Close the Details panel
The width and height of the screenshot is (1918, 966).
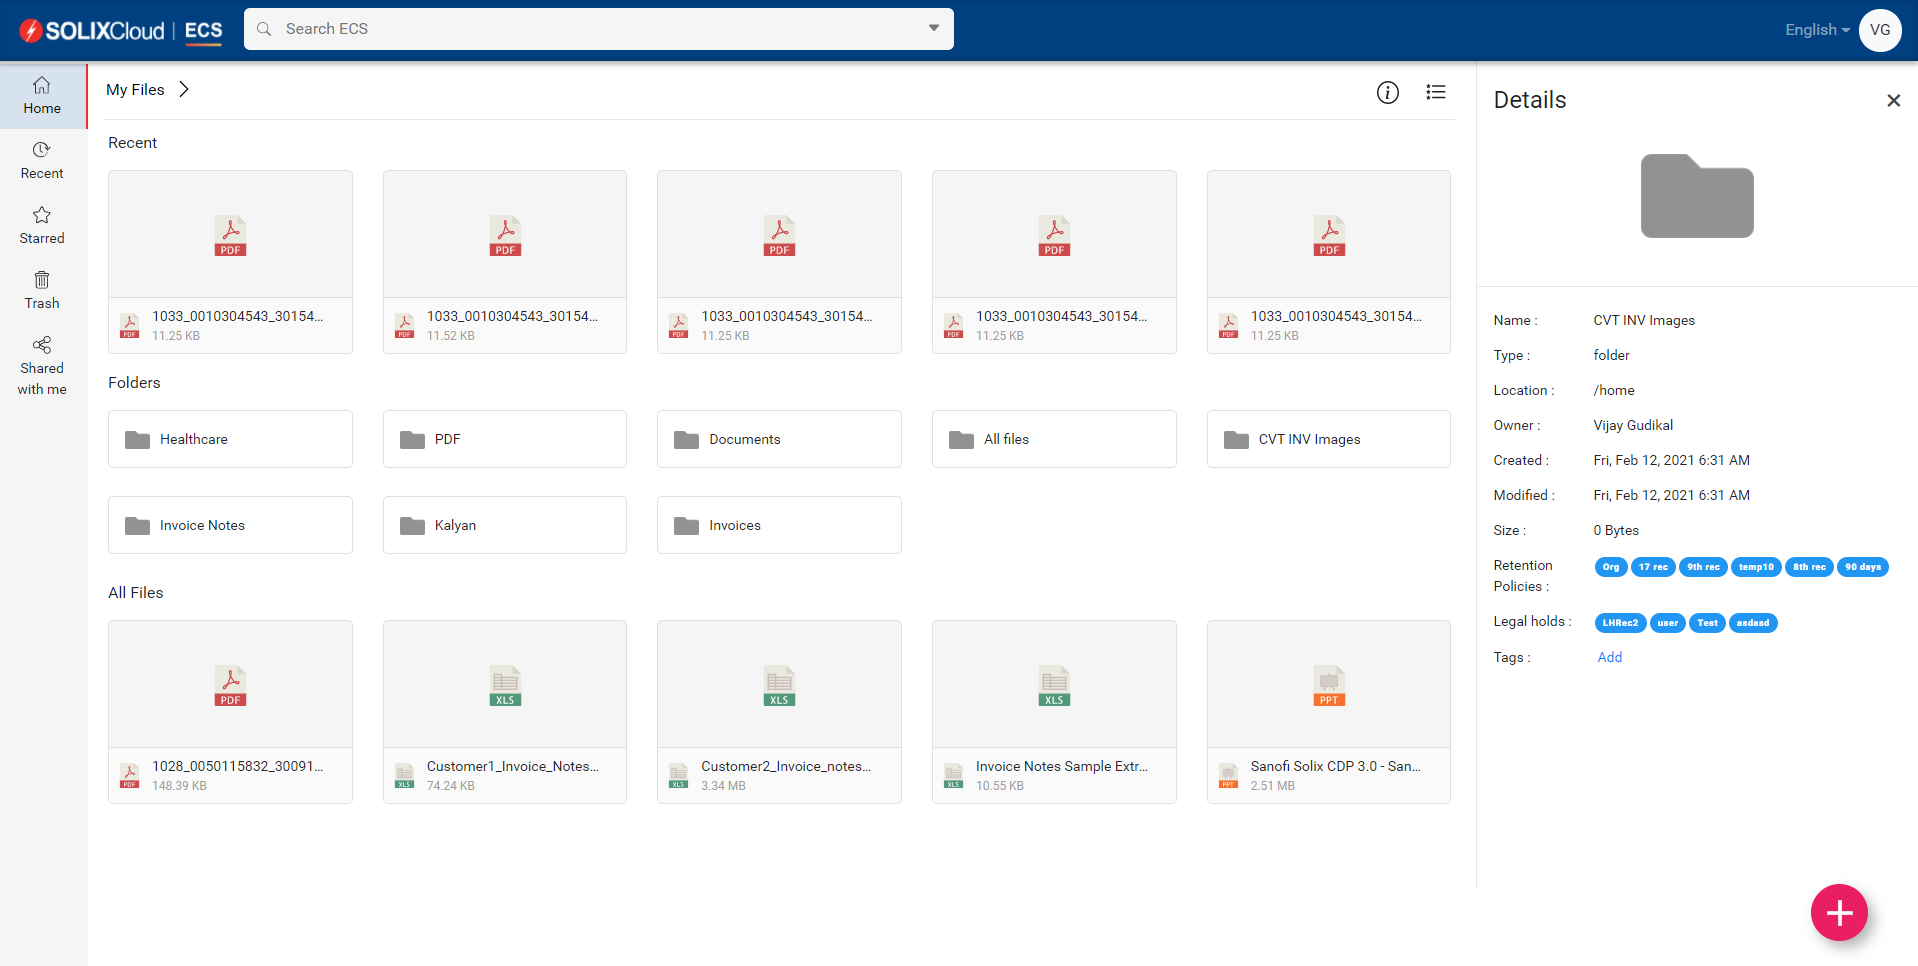click(x=1893, y=100)
